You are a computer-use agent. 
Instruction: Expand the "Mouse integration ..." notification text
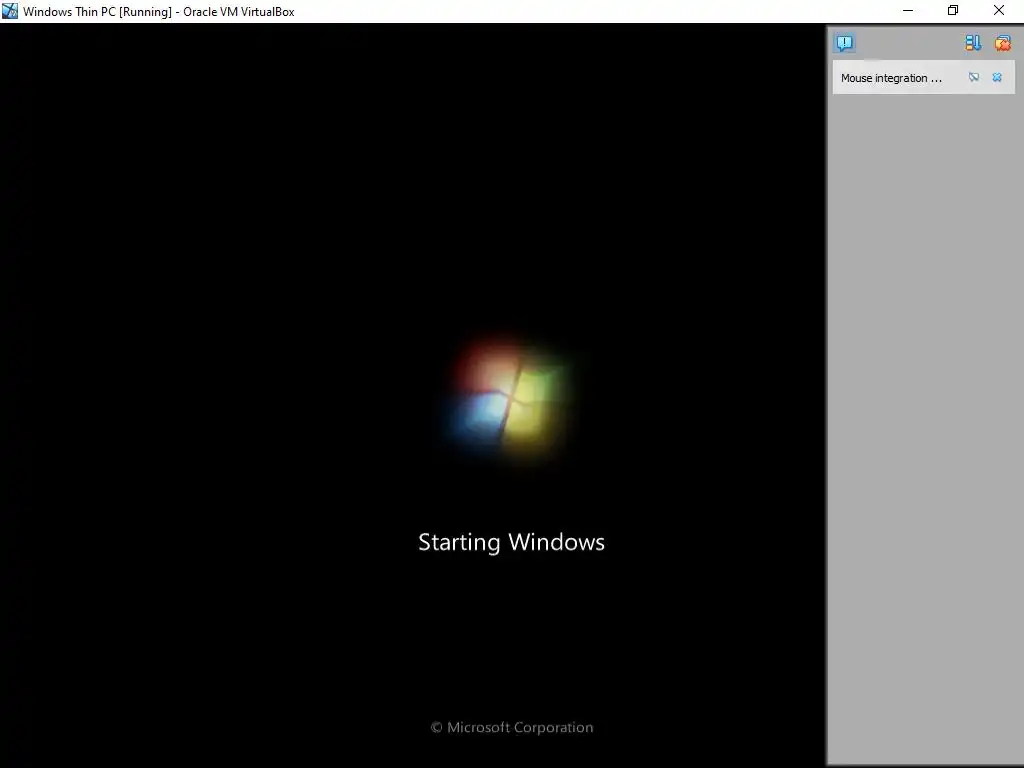891,78
